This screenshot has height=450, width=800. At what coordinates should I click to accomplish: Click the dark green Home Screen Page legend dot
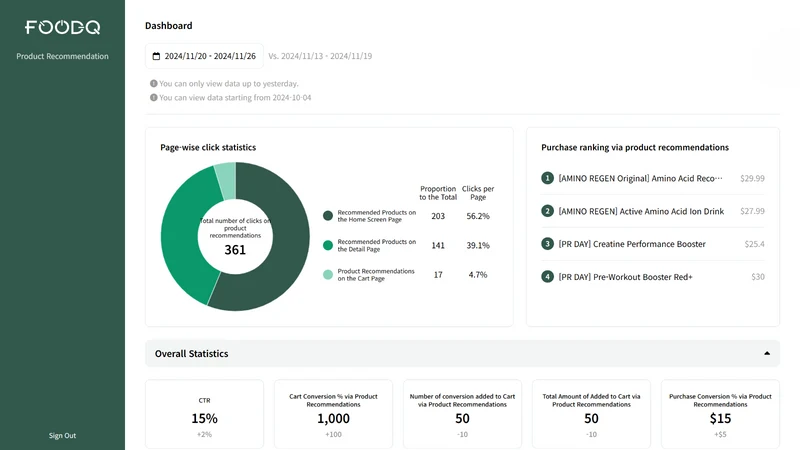point(328,216)
